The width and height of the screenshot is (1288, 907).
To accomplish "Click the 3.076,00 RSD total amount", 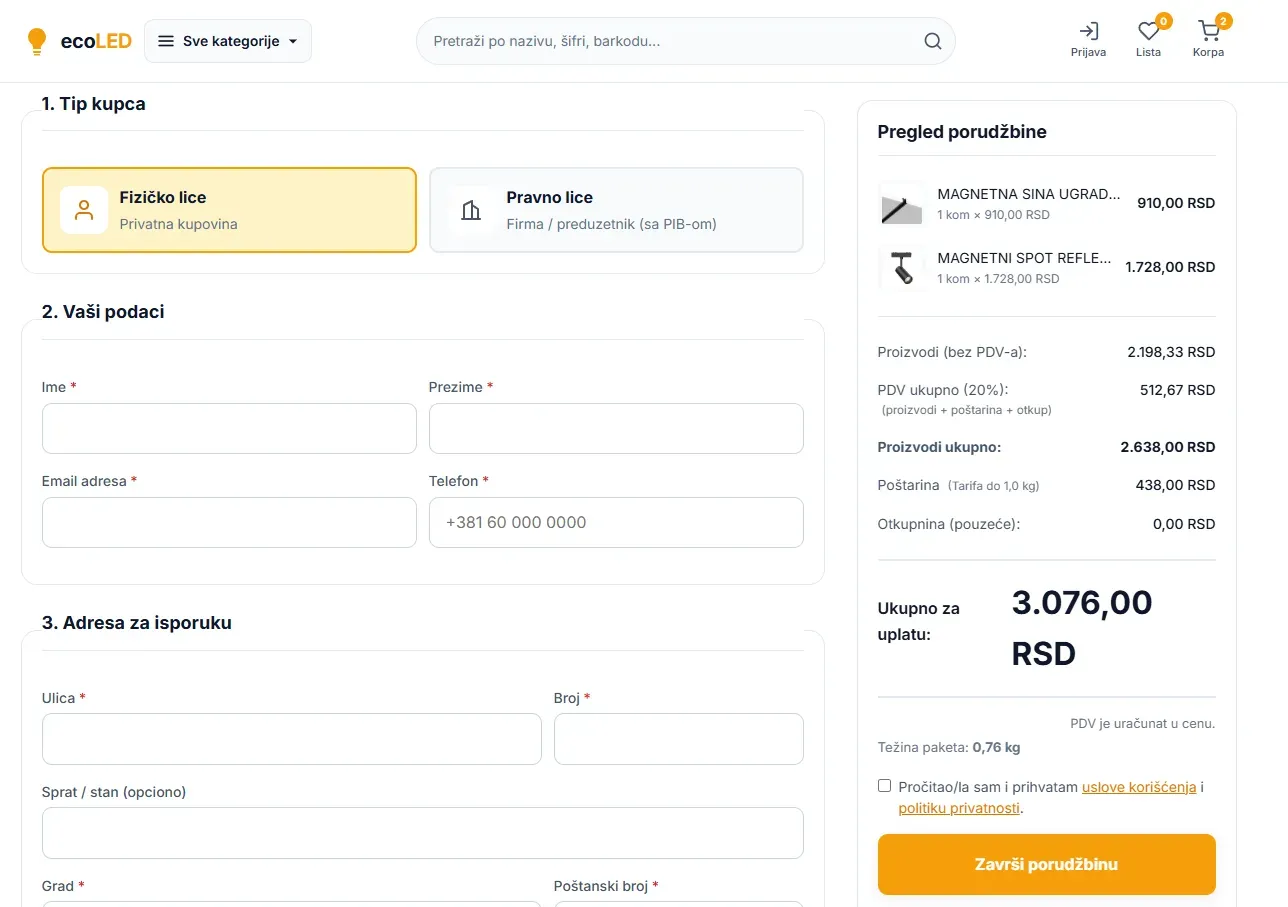I will 1082,628.
